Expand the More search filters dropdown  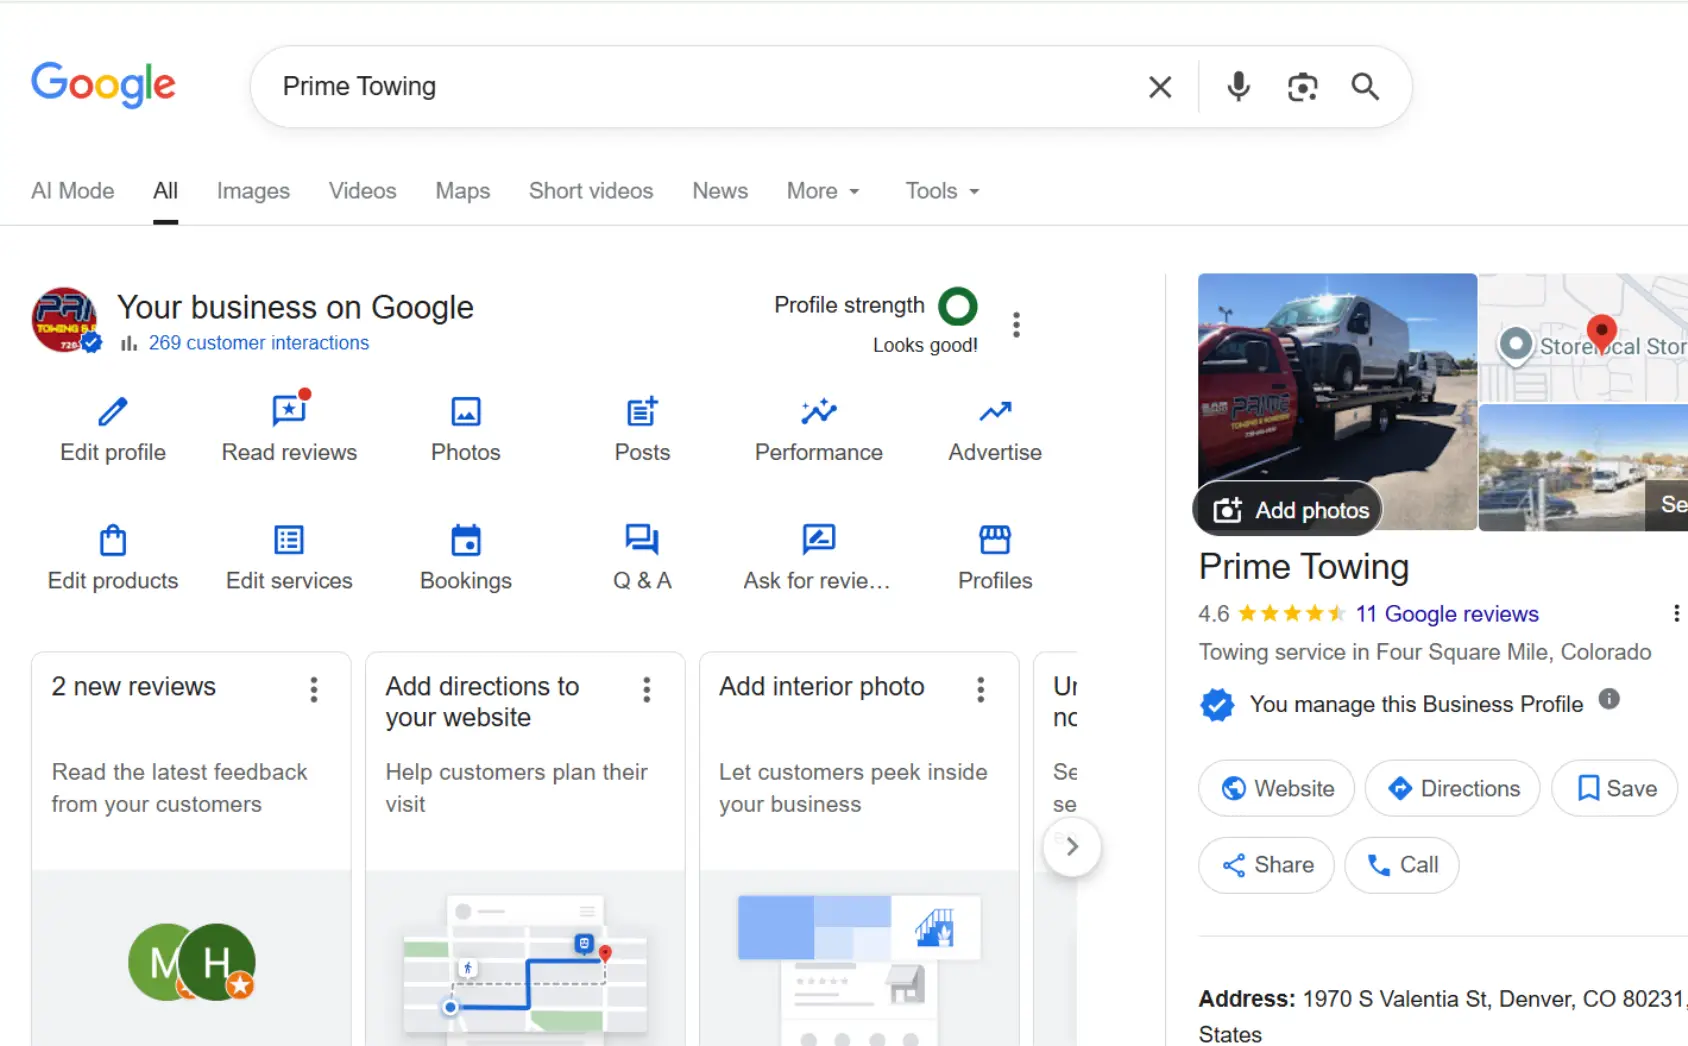click(x=822, y=191)
